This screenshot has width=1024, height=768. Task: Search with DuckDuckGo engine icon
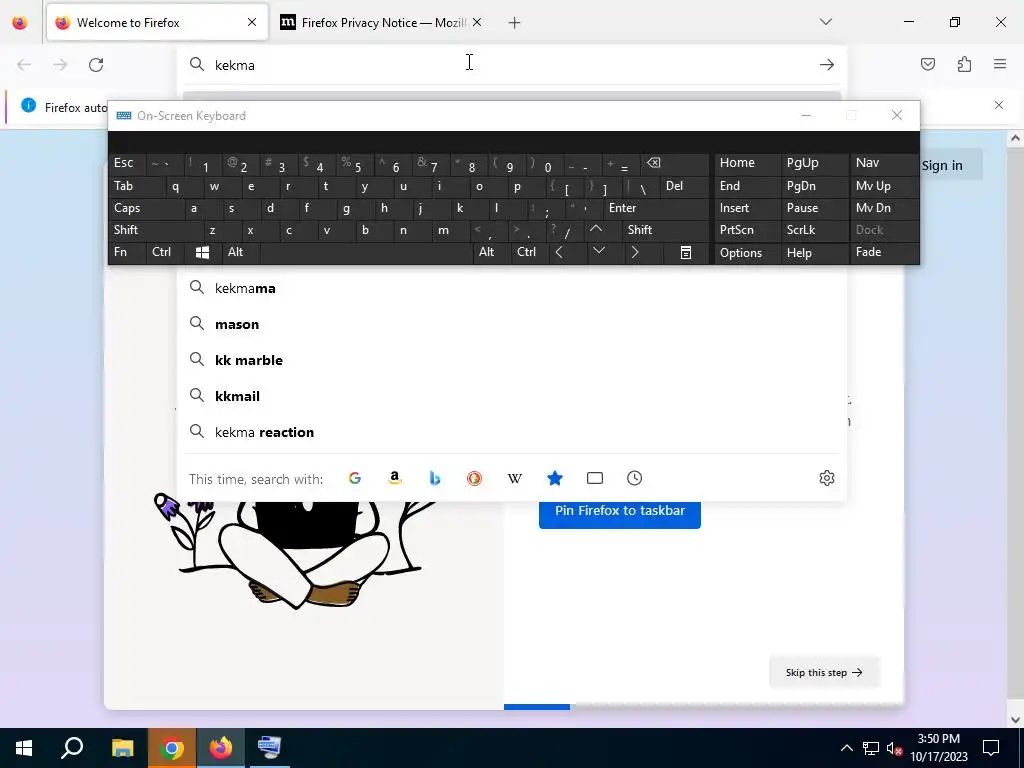click(x=474, y=478)
